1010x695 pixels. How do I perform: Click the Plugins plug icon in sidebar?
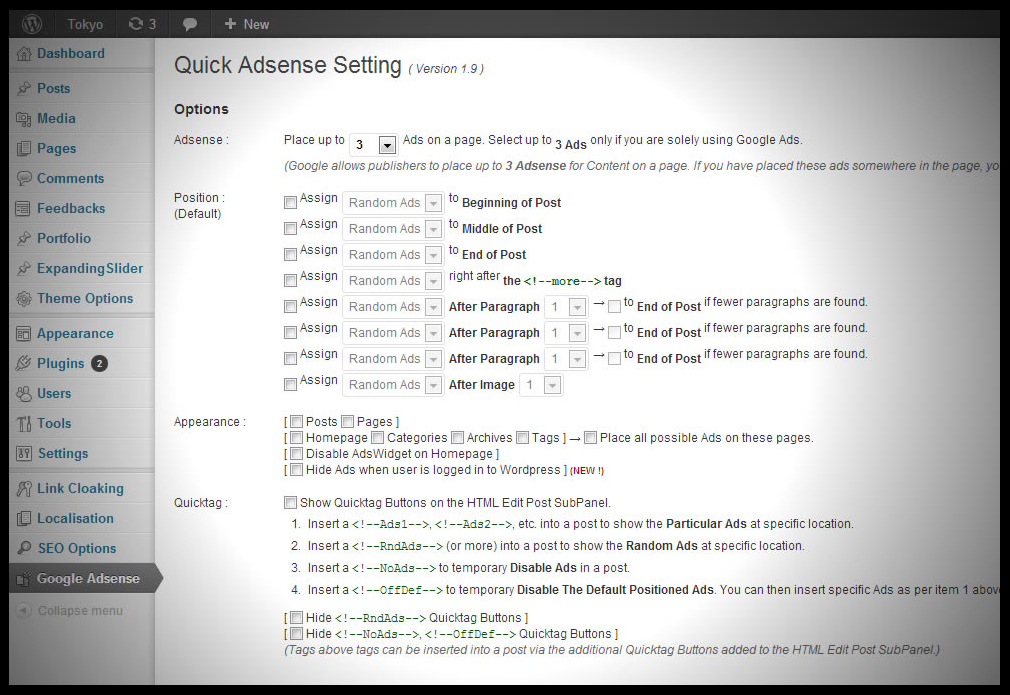point(24,364)
